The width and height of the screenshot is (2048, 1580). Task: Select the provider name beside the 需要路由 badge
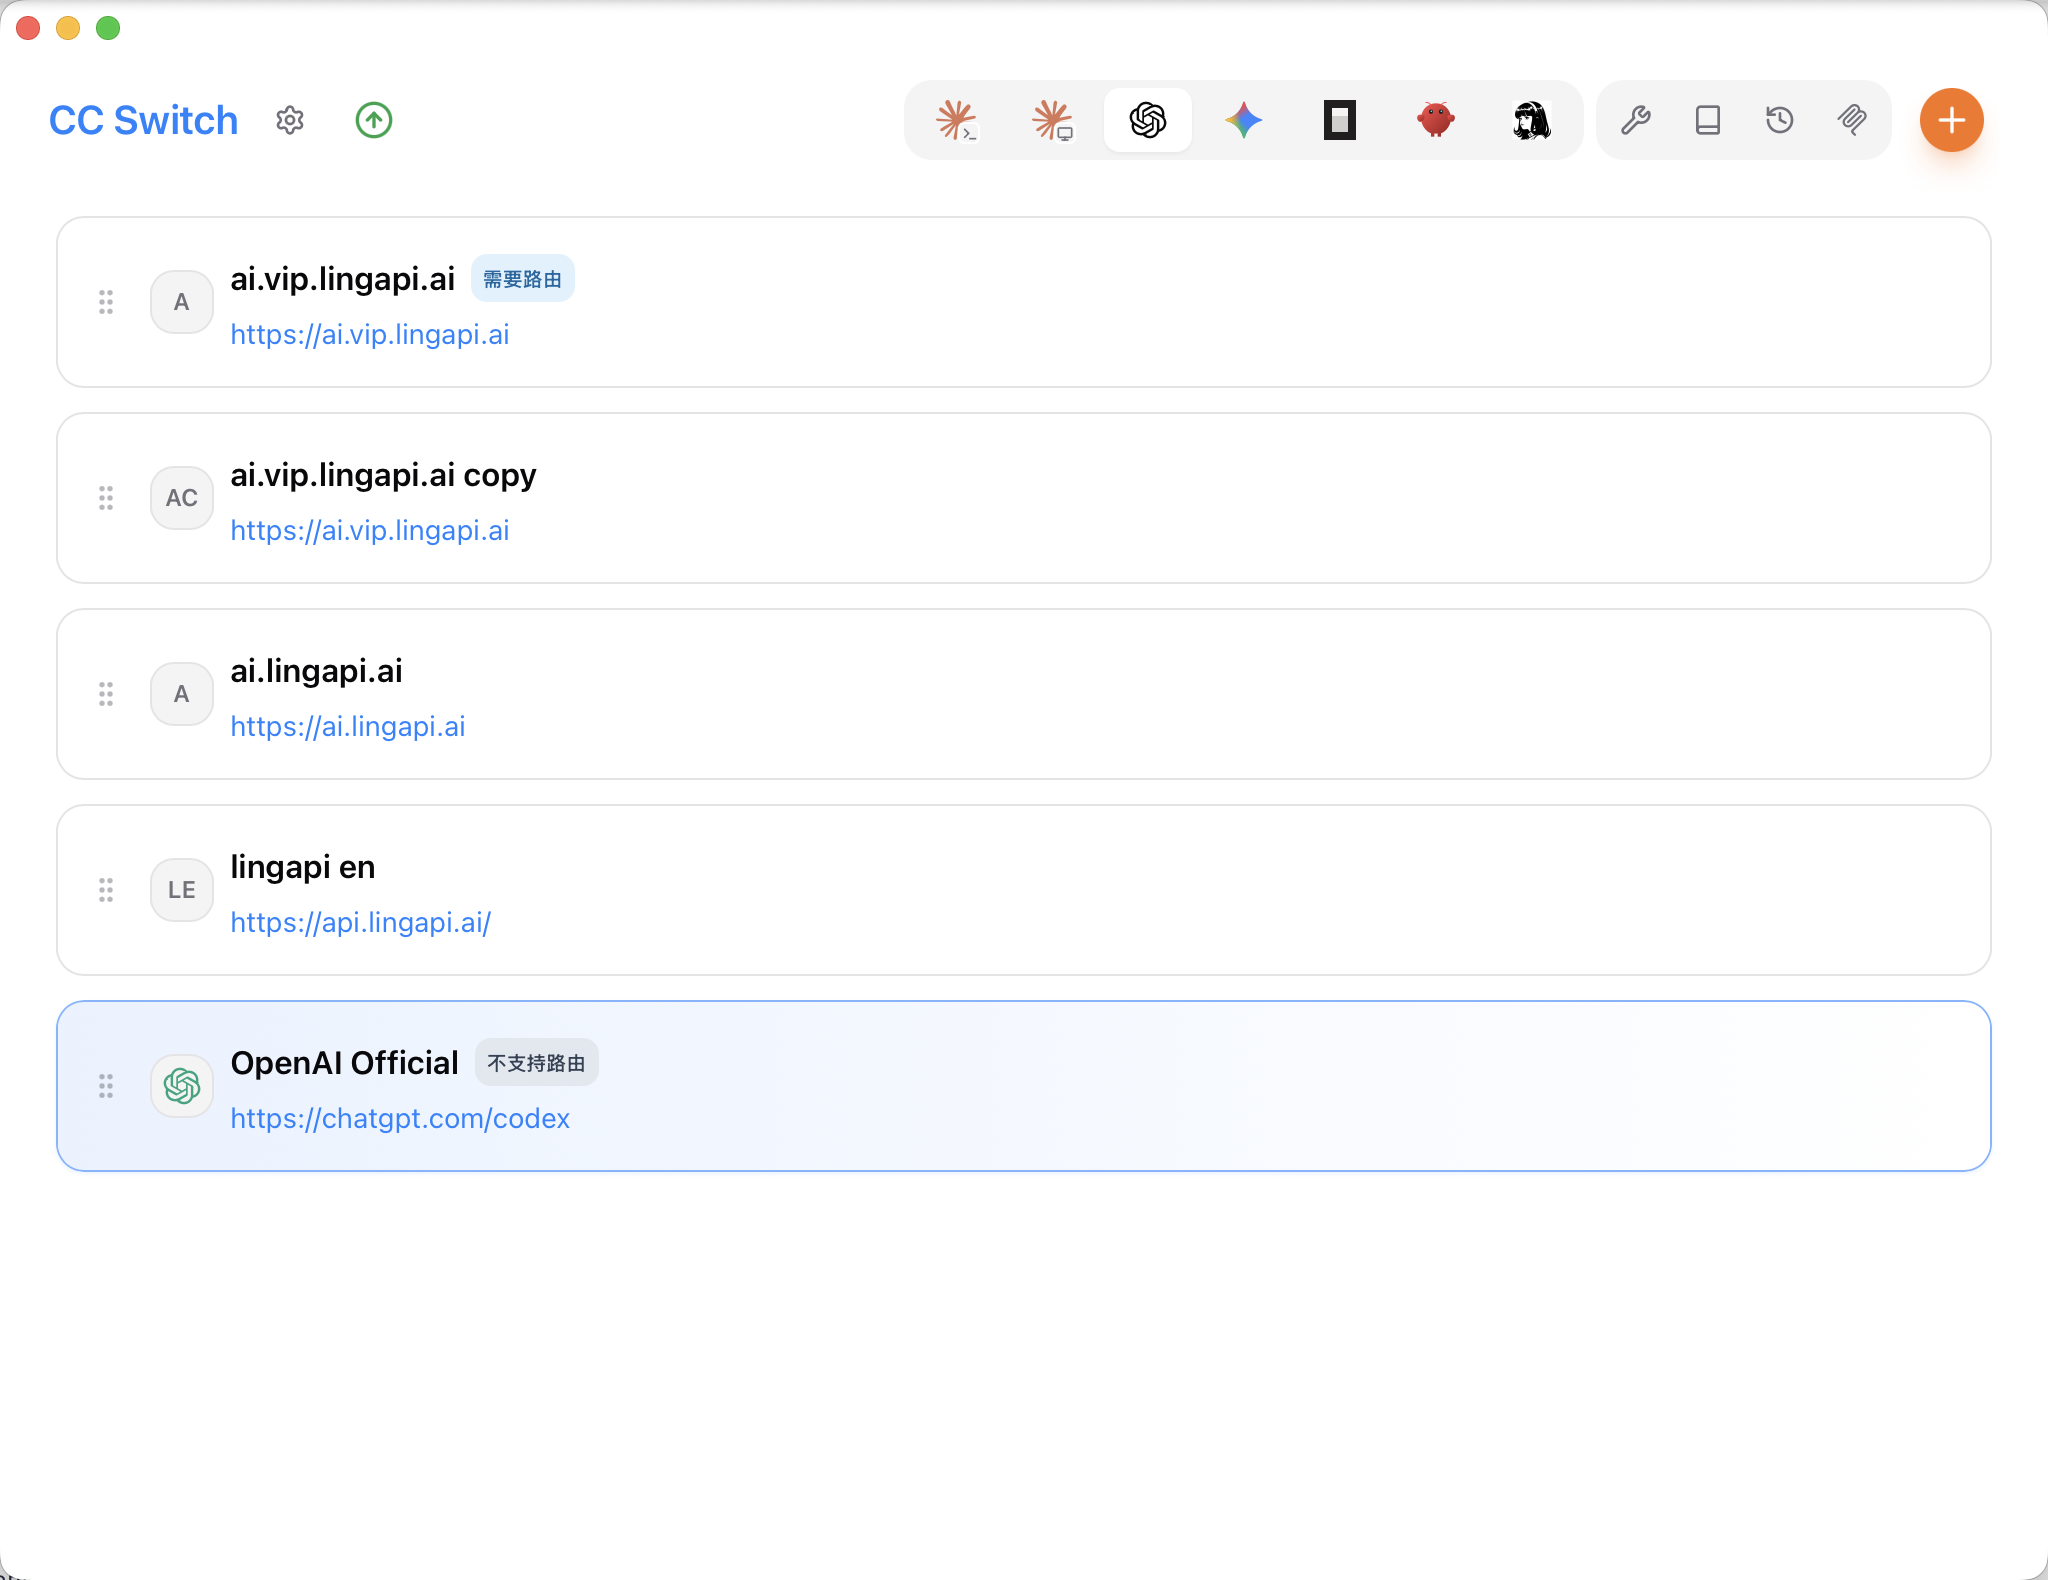pos(343,278)
